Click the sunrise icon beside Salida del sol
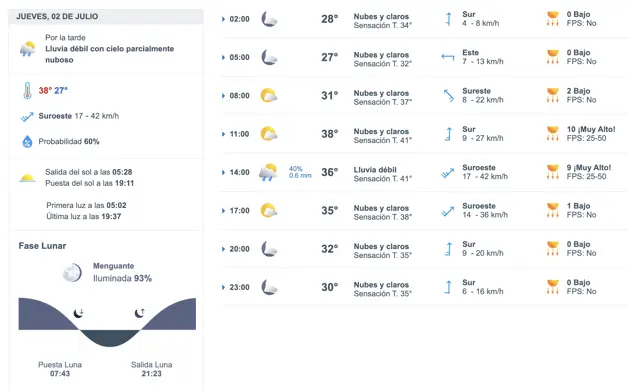This screenshot has height=391, width=628. pyautogui.click(x=27, y=178)
